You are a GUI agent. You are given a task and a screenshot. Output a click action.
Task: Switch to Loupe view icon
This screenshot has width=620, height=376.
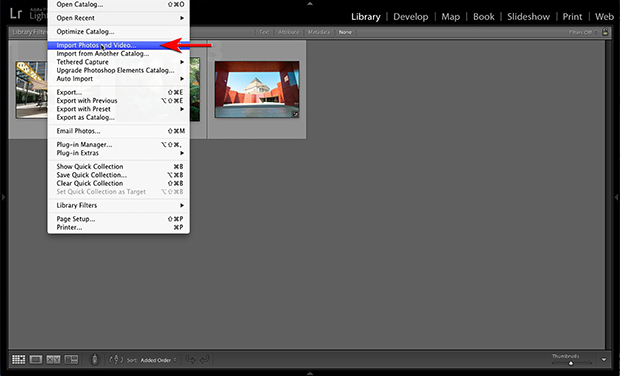click(x=36, y=359)
